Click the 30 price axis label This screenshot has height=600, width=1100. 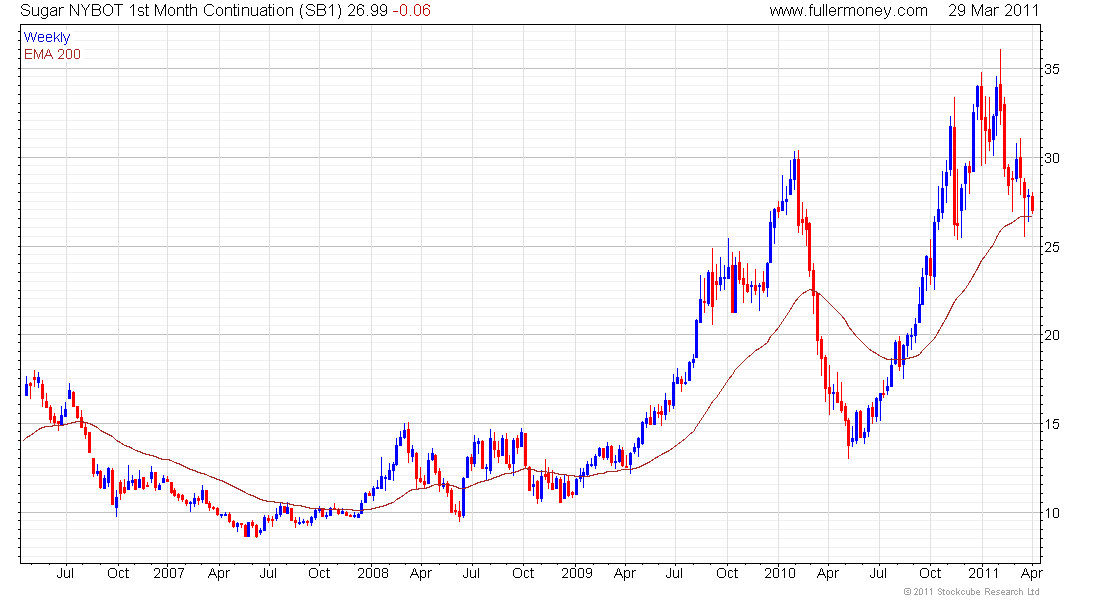(x=1052, y=158)
